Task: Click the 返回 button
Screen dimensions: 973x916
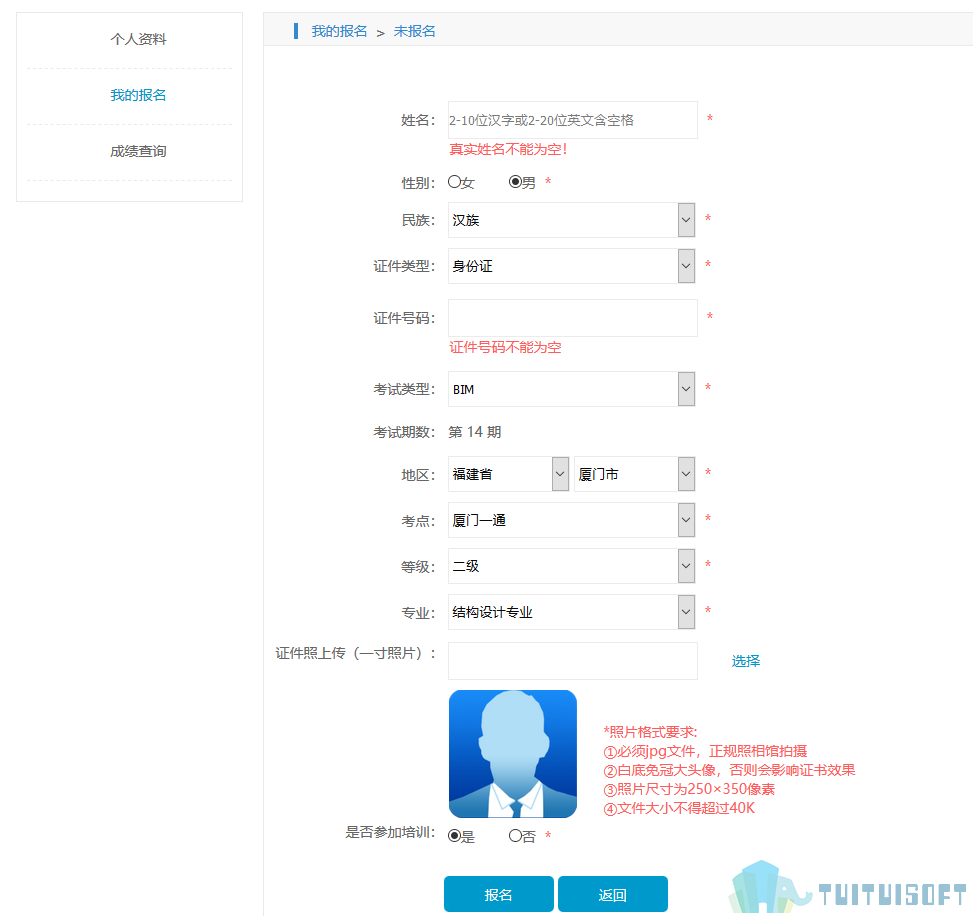Action: pyautogui.click(x=612, y=894)
